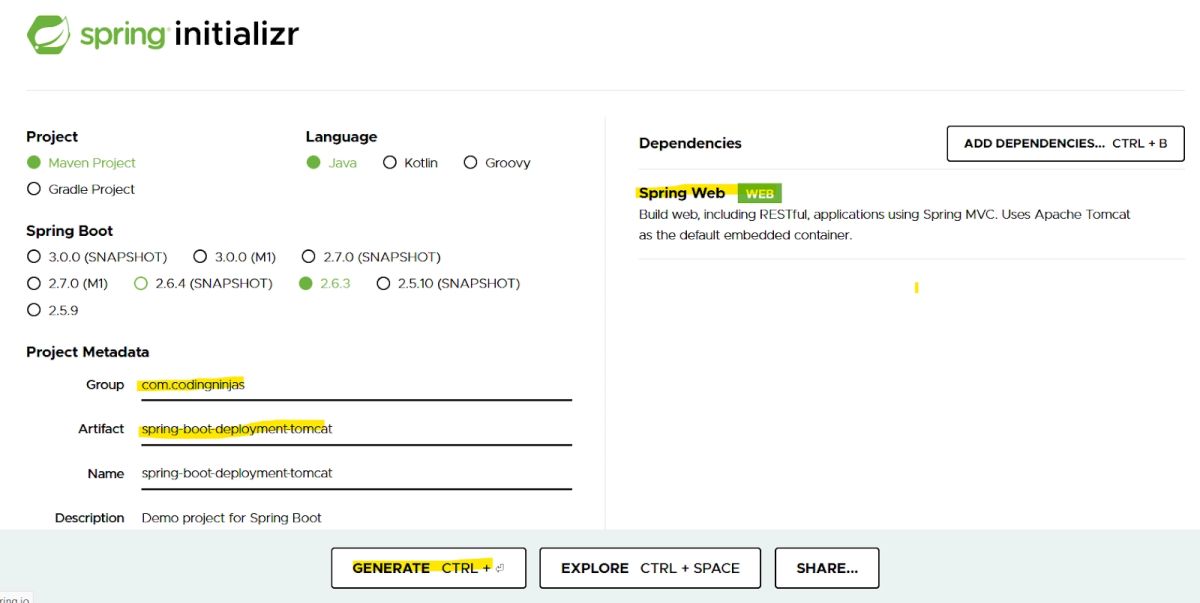Click the Spring Boot section heading
This screenshot has width=1200, height=603.
tap(69, 231)
